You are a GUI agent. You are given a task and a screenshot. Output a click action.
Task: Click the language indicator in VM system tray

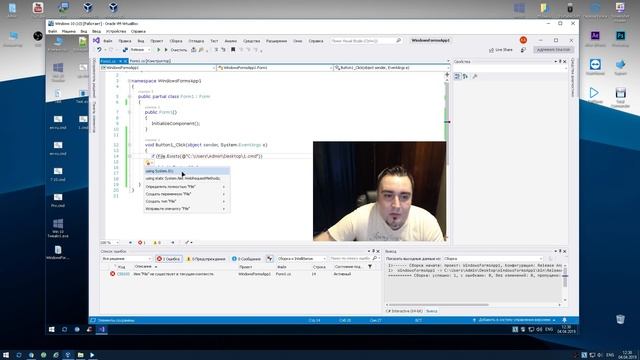coord(549,329)
